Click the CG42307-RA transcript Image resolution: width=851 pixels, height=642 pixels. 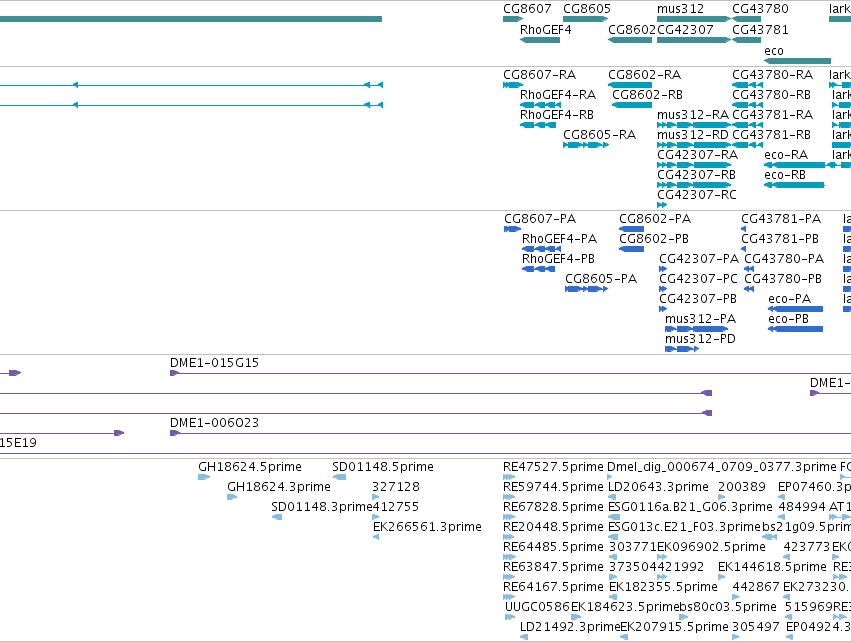point(694,165)
